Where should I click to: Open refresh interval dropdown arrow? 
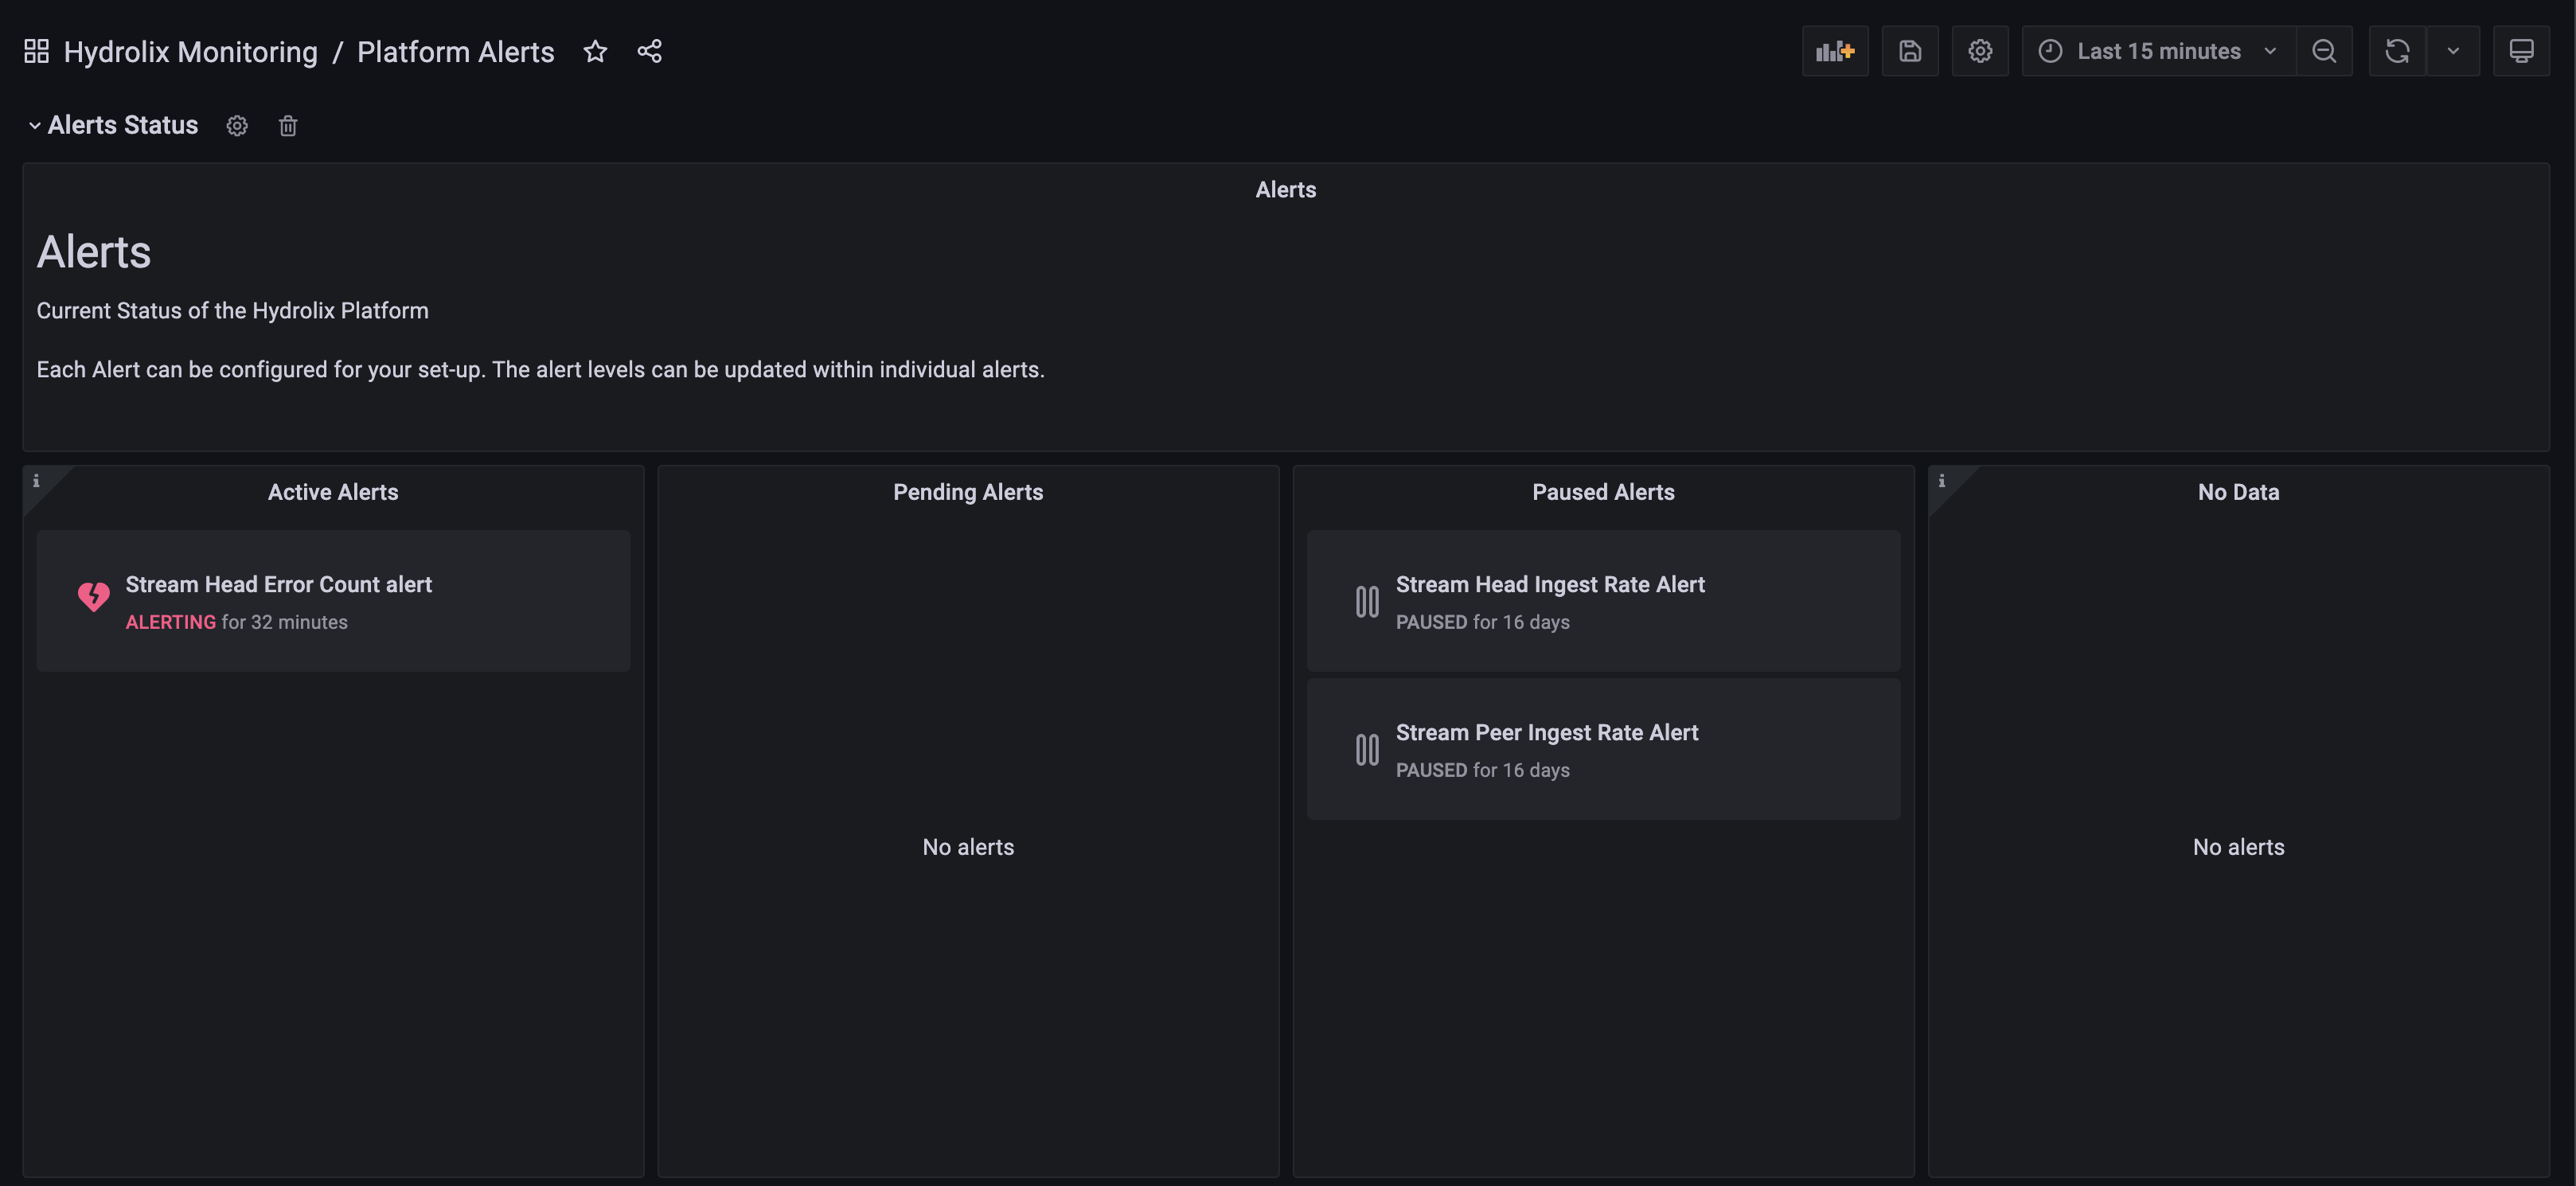click(2452, 51)
